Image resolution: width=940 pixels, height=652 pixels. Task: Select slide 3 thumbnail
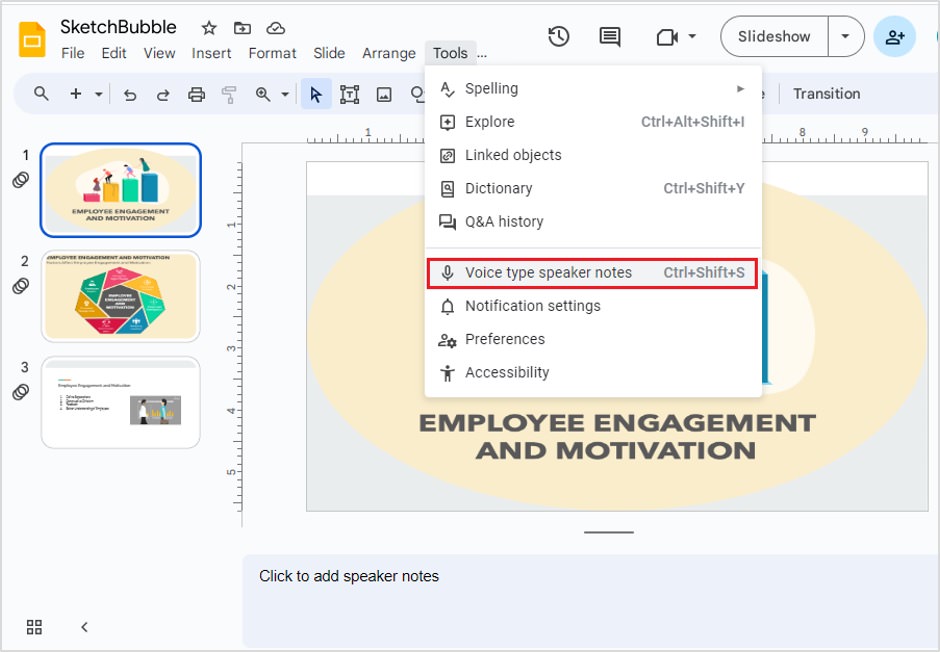120,402
